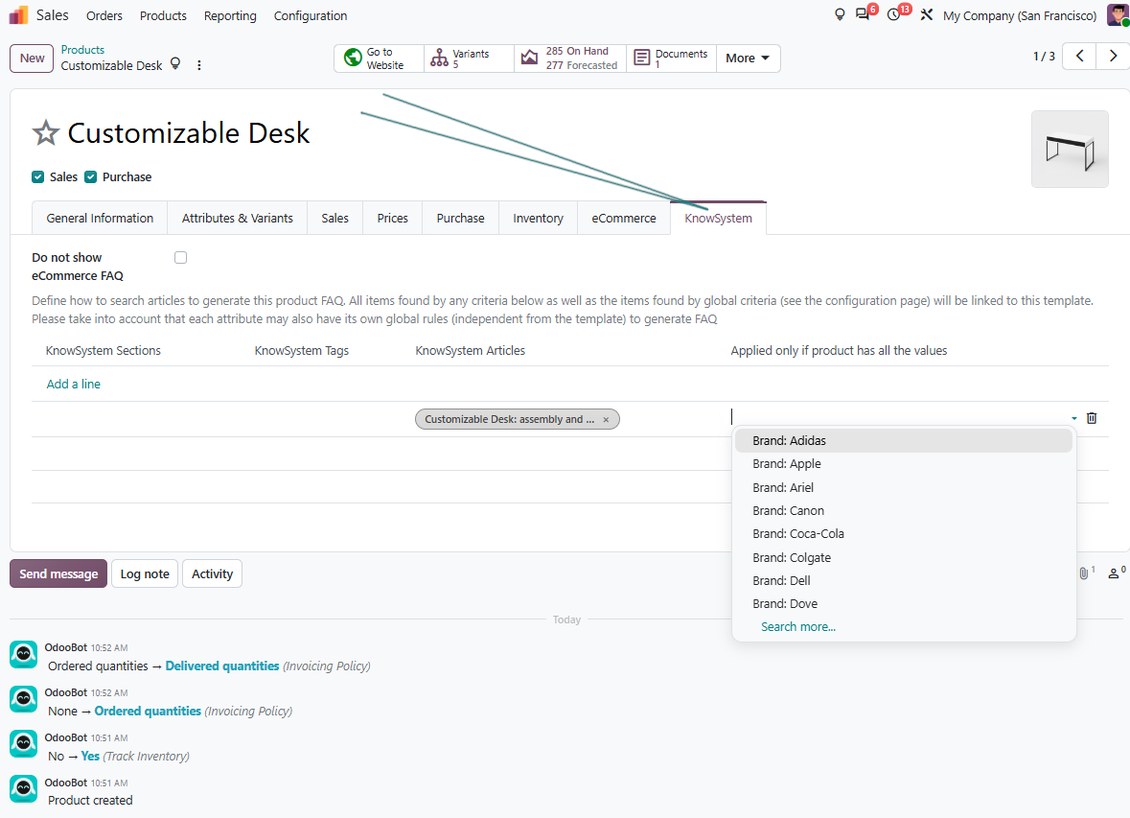Screen dimensions: 1130x818
Task: Open the developer tools wrench icon
Action: click(x=927, y=15)
